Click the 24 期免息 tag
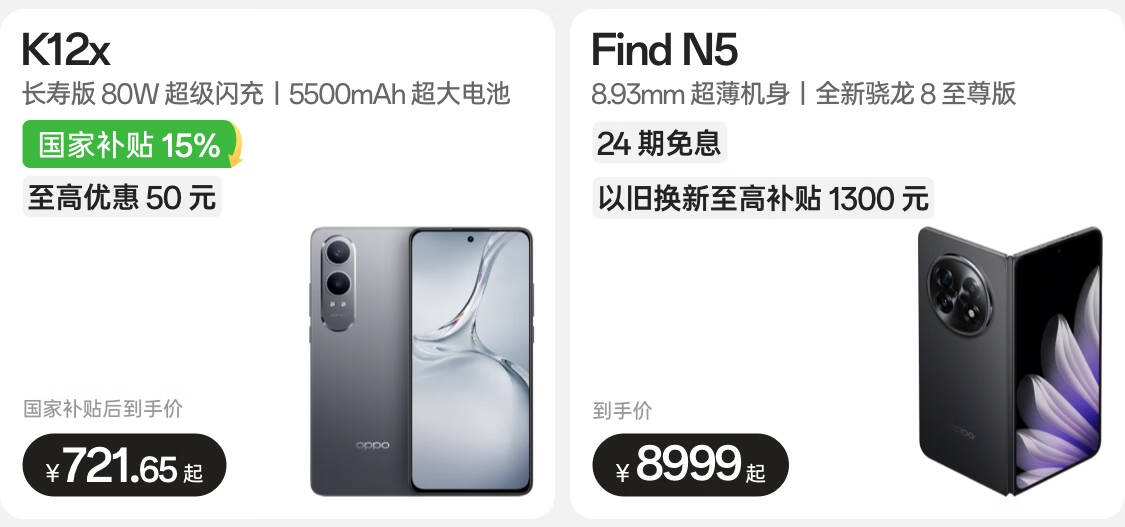 pos(659,142)
